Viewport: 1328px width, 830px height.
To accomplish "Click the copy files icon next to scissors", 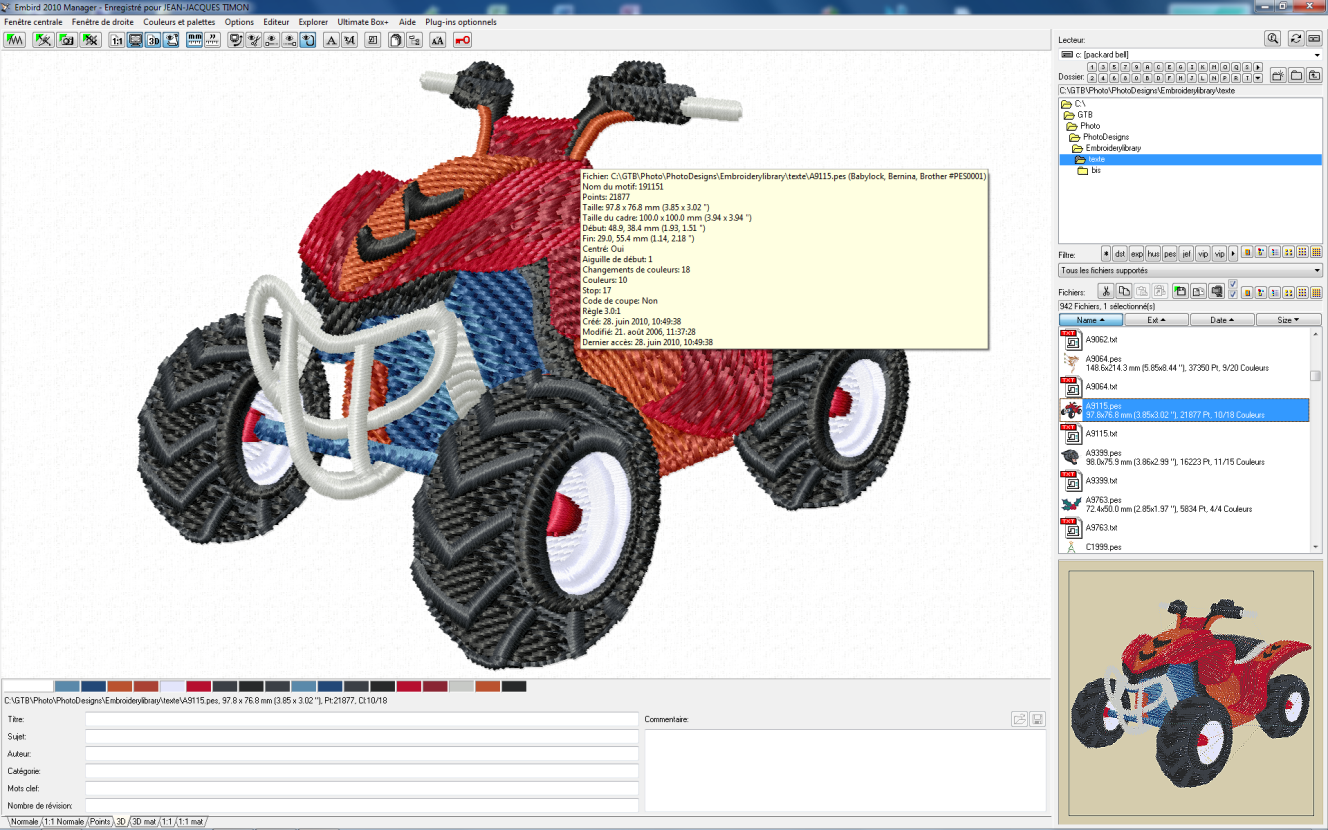I will click(1125, 291).
